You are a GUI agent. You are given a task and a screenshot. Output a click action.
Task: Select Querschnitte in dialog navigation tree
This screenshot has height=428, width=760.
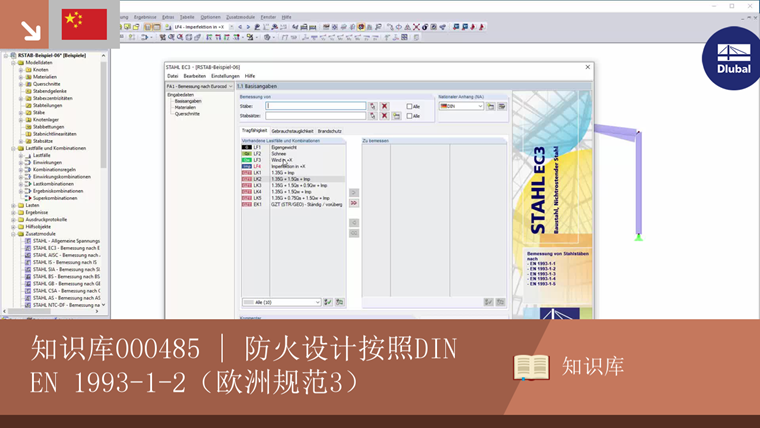187,114
